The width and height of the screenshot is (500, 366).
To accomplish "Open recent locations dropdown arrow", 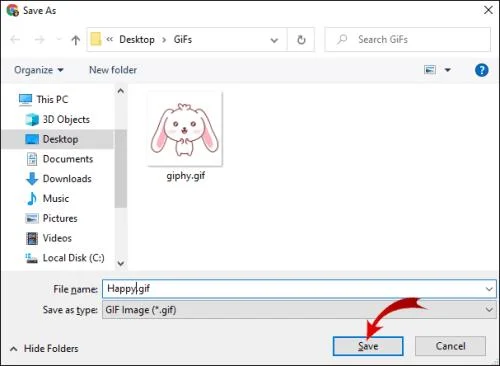I will click(59, 40).
